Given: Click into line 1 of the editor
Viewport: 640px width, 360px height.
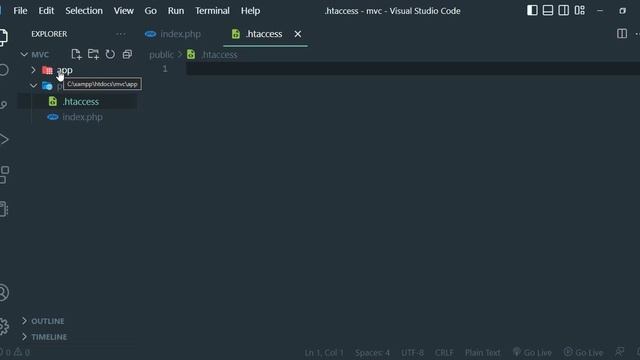Looking at the screenshot, I should pyautogui.click(x=413, y=69).
